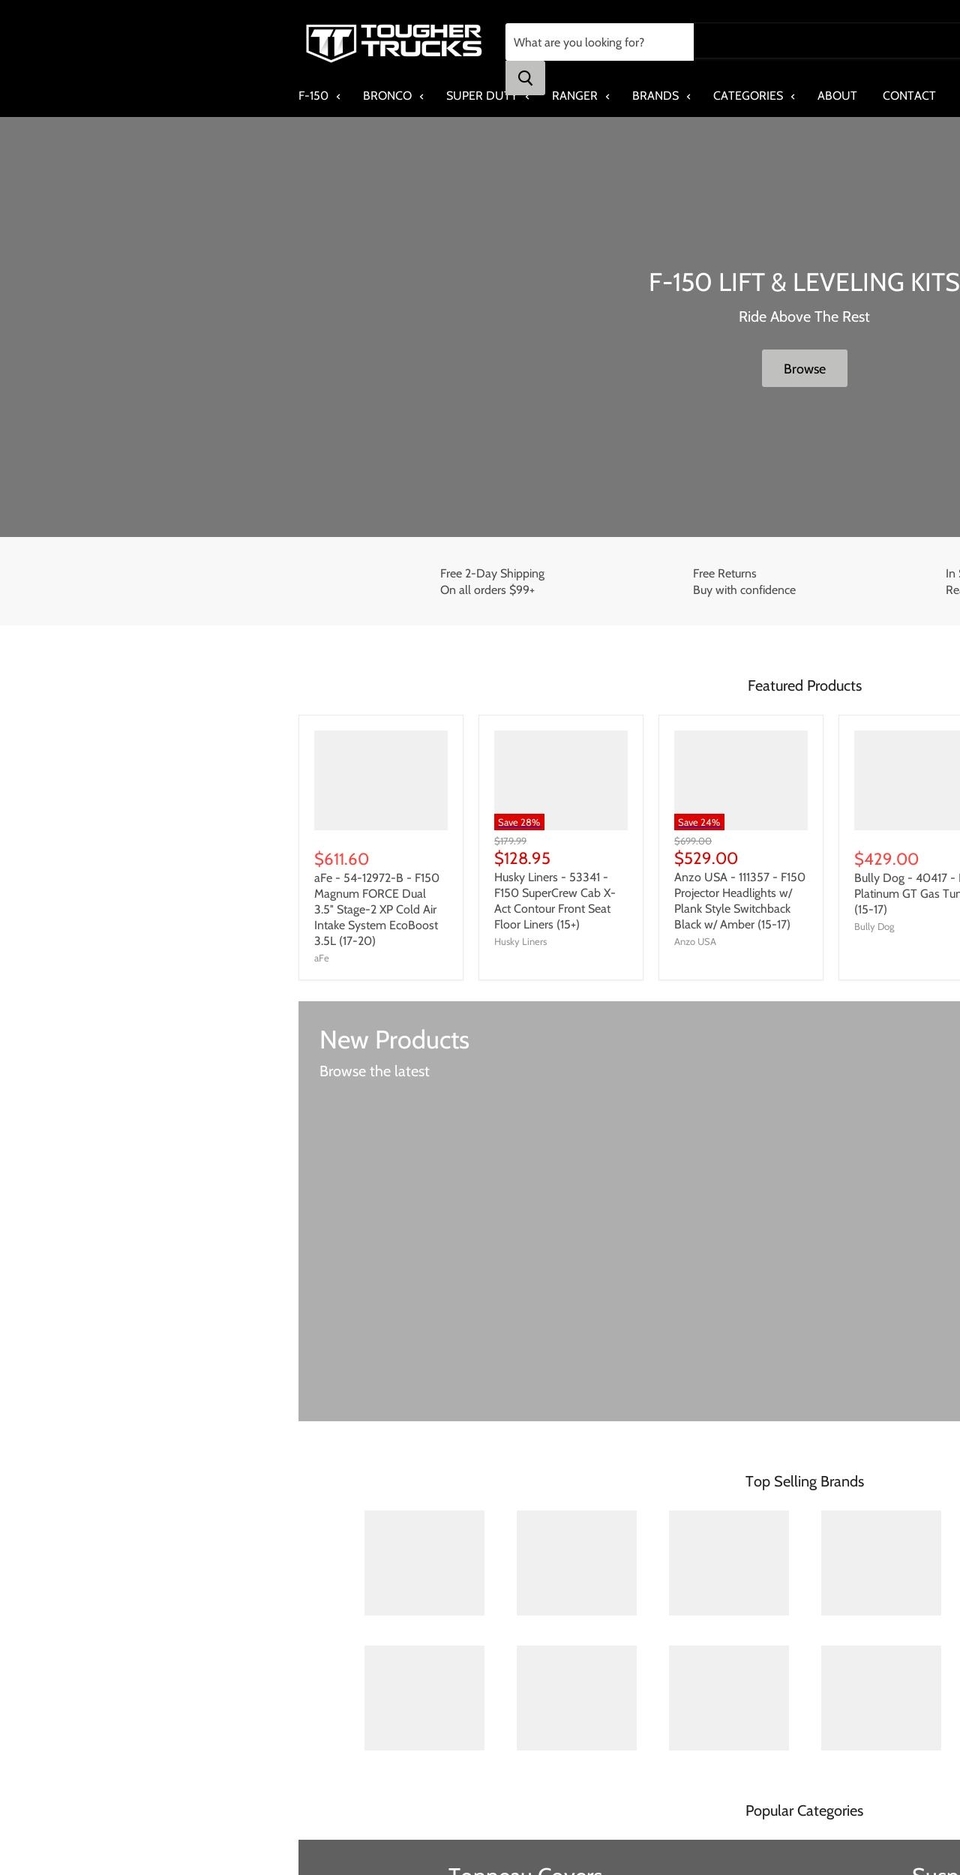Viewport: 960px width, 1875px height.
Task: Open Husky Liners X-Act Contour floor liners title
Action: (x=556, y=901)
